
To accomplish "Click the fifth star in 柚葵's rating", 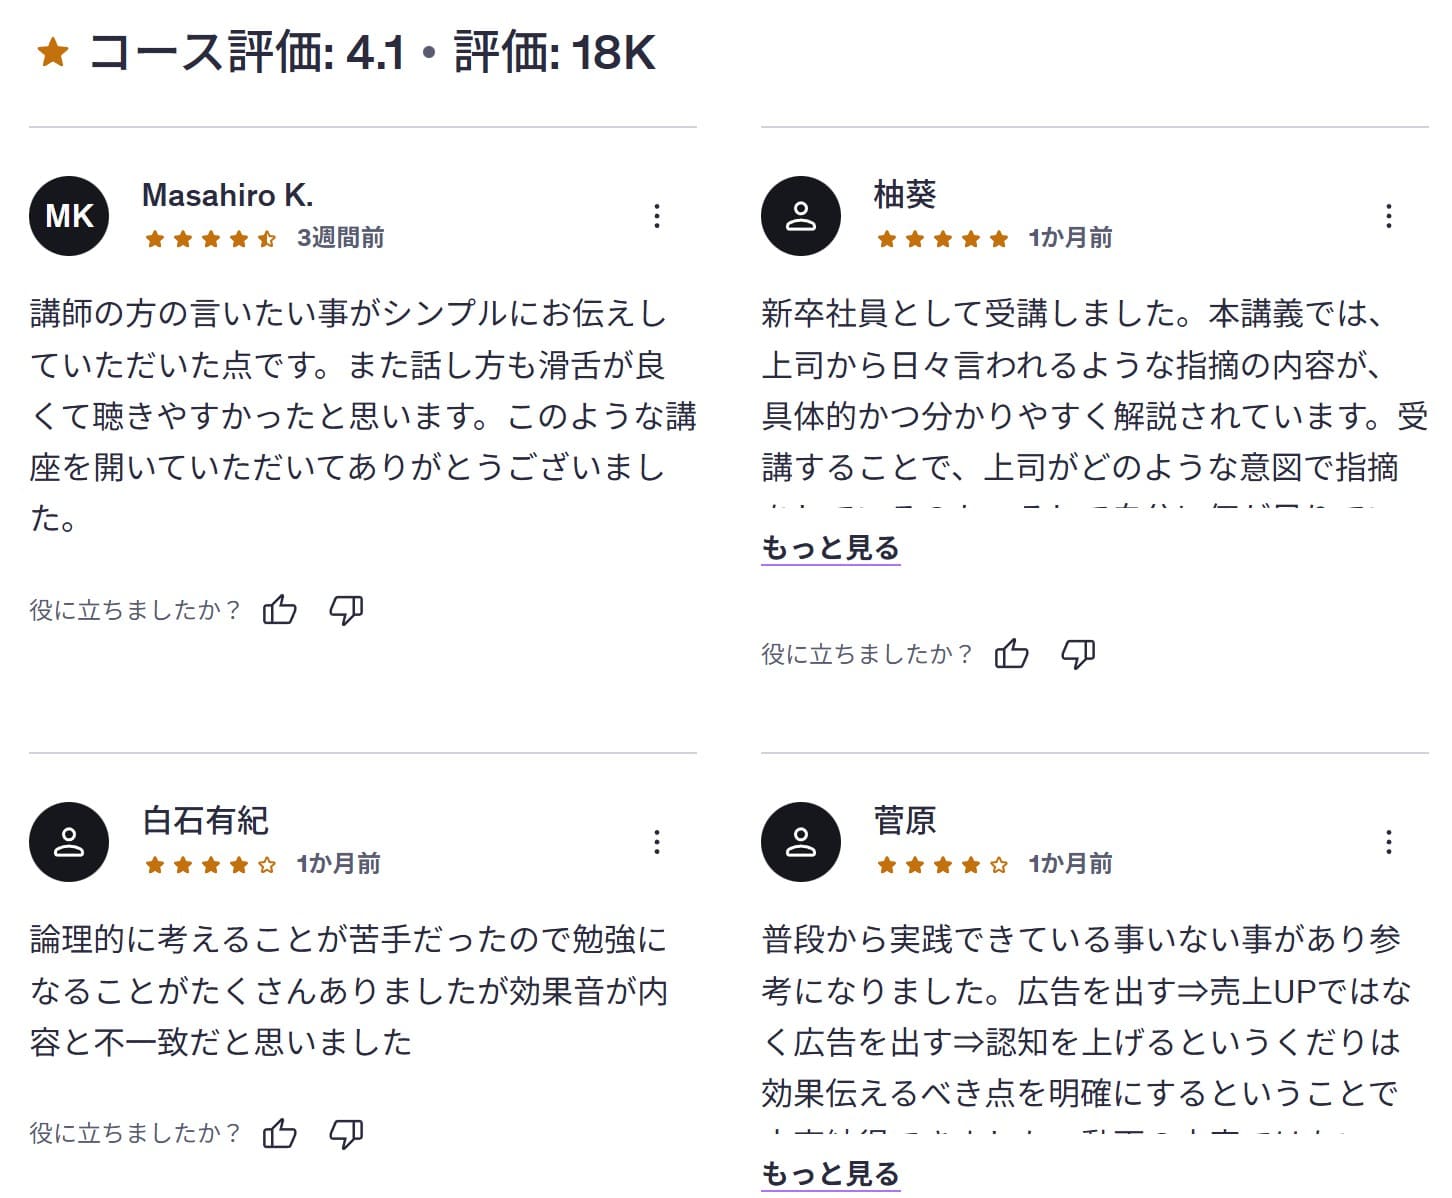I will (x=997, y=239).
